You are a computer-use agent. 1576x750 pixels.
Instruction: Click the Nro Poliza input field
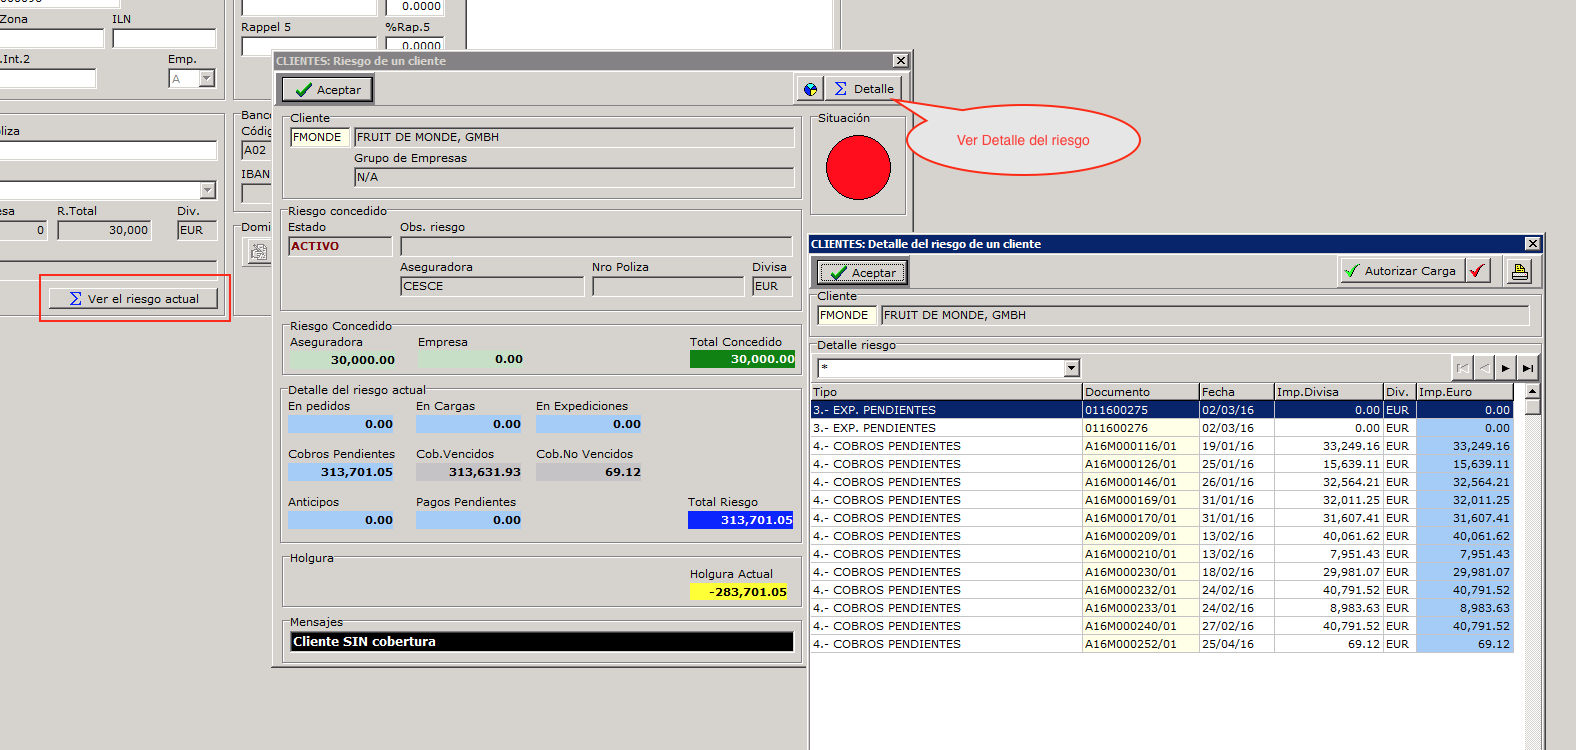pos(667,286)
